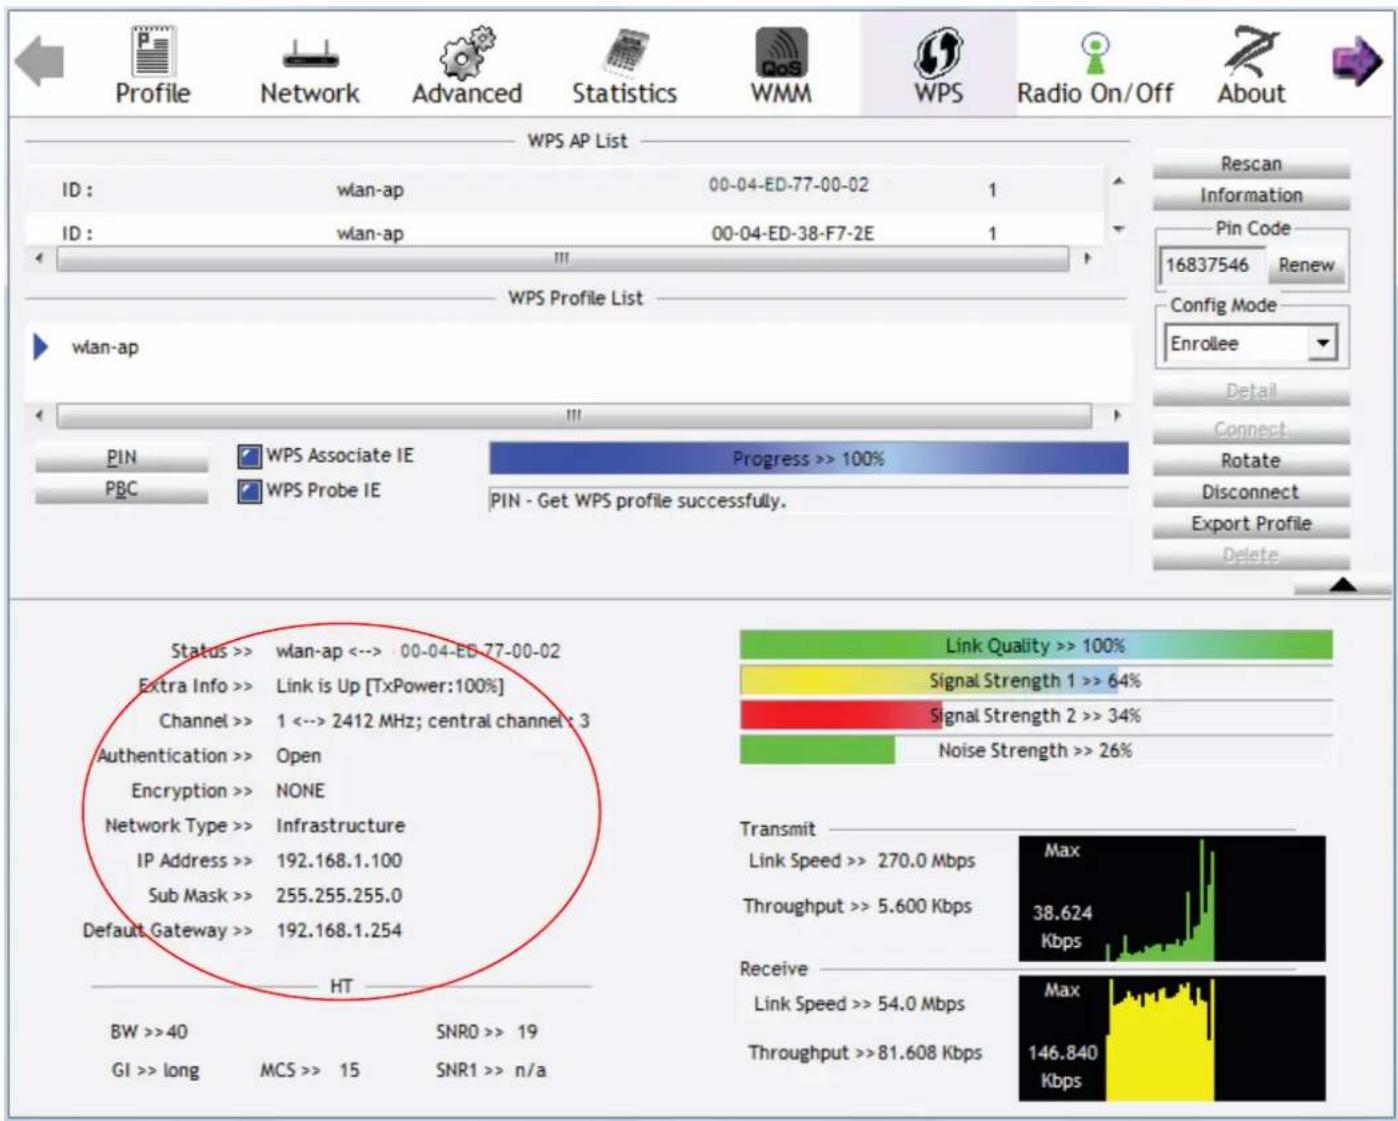Viewport: 1398px width, 1121px height.
Task: Click the Renew pin code button
Action: (x=1305, y=265)
